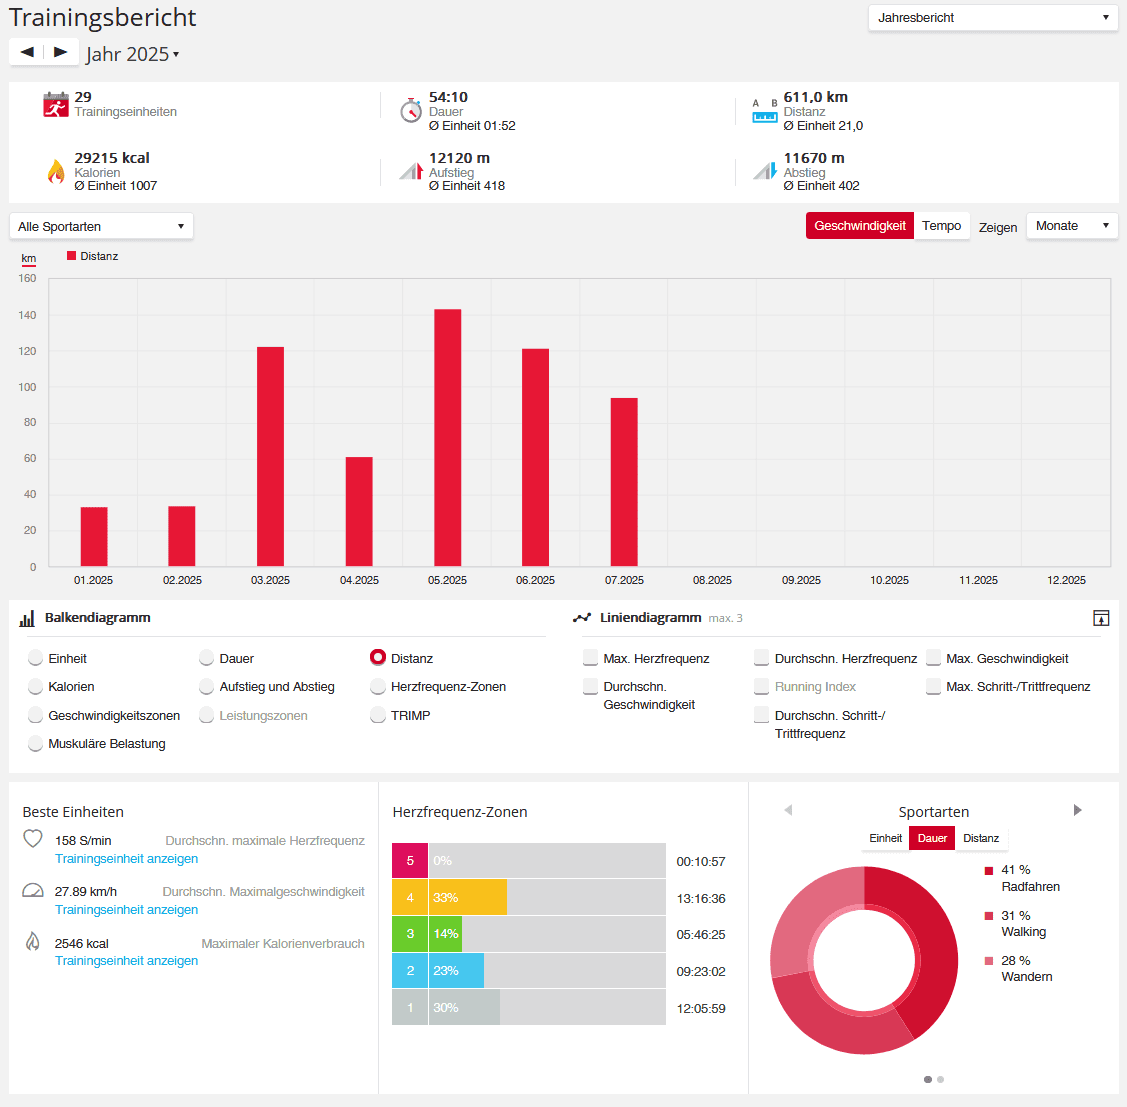The width and height of the screenshot is (1127, 1107).
Task: Click the export chart icon next to Liniendiagramm
Action: point(1100,617)
